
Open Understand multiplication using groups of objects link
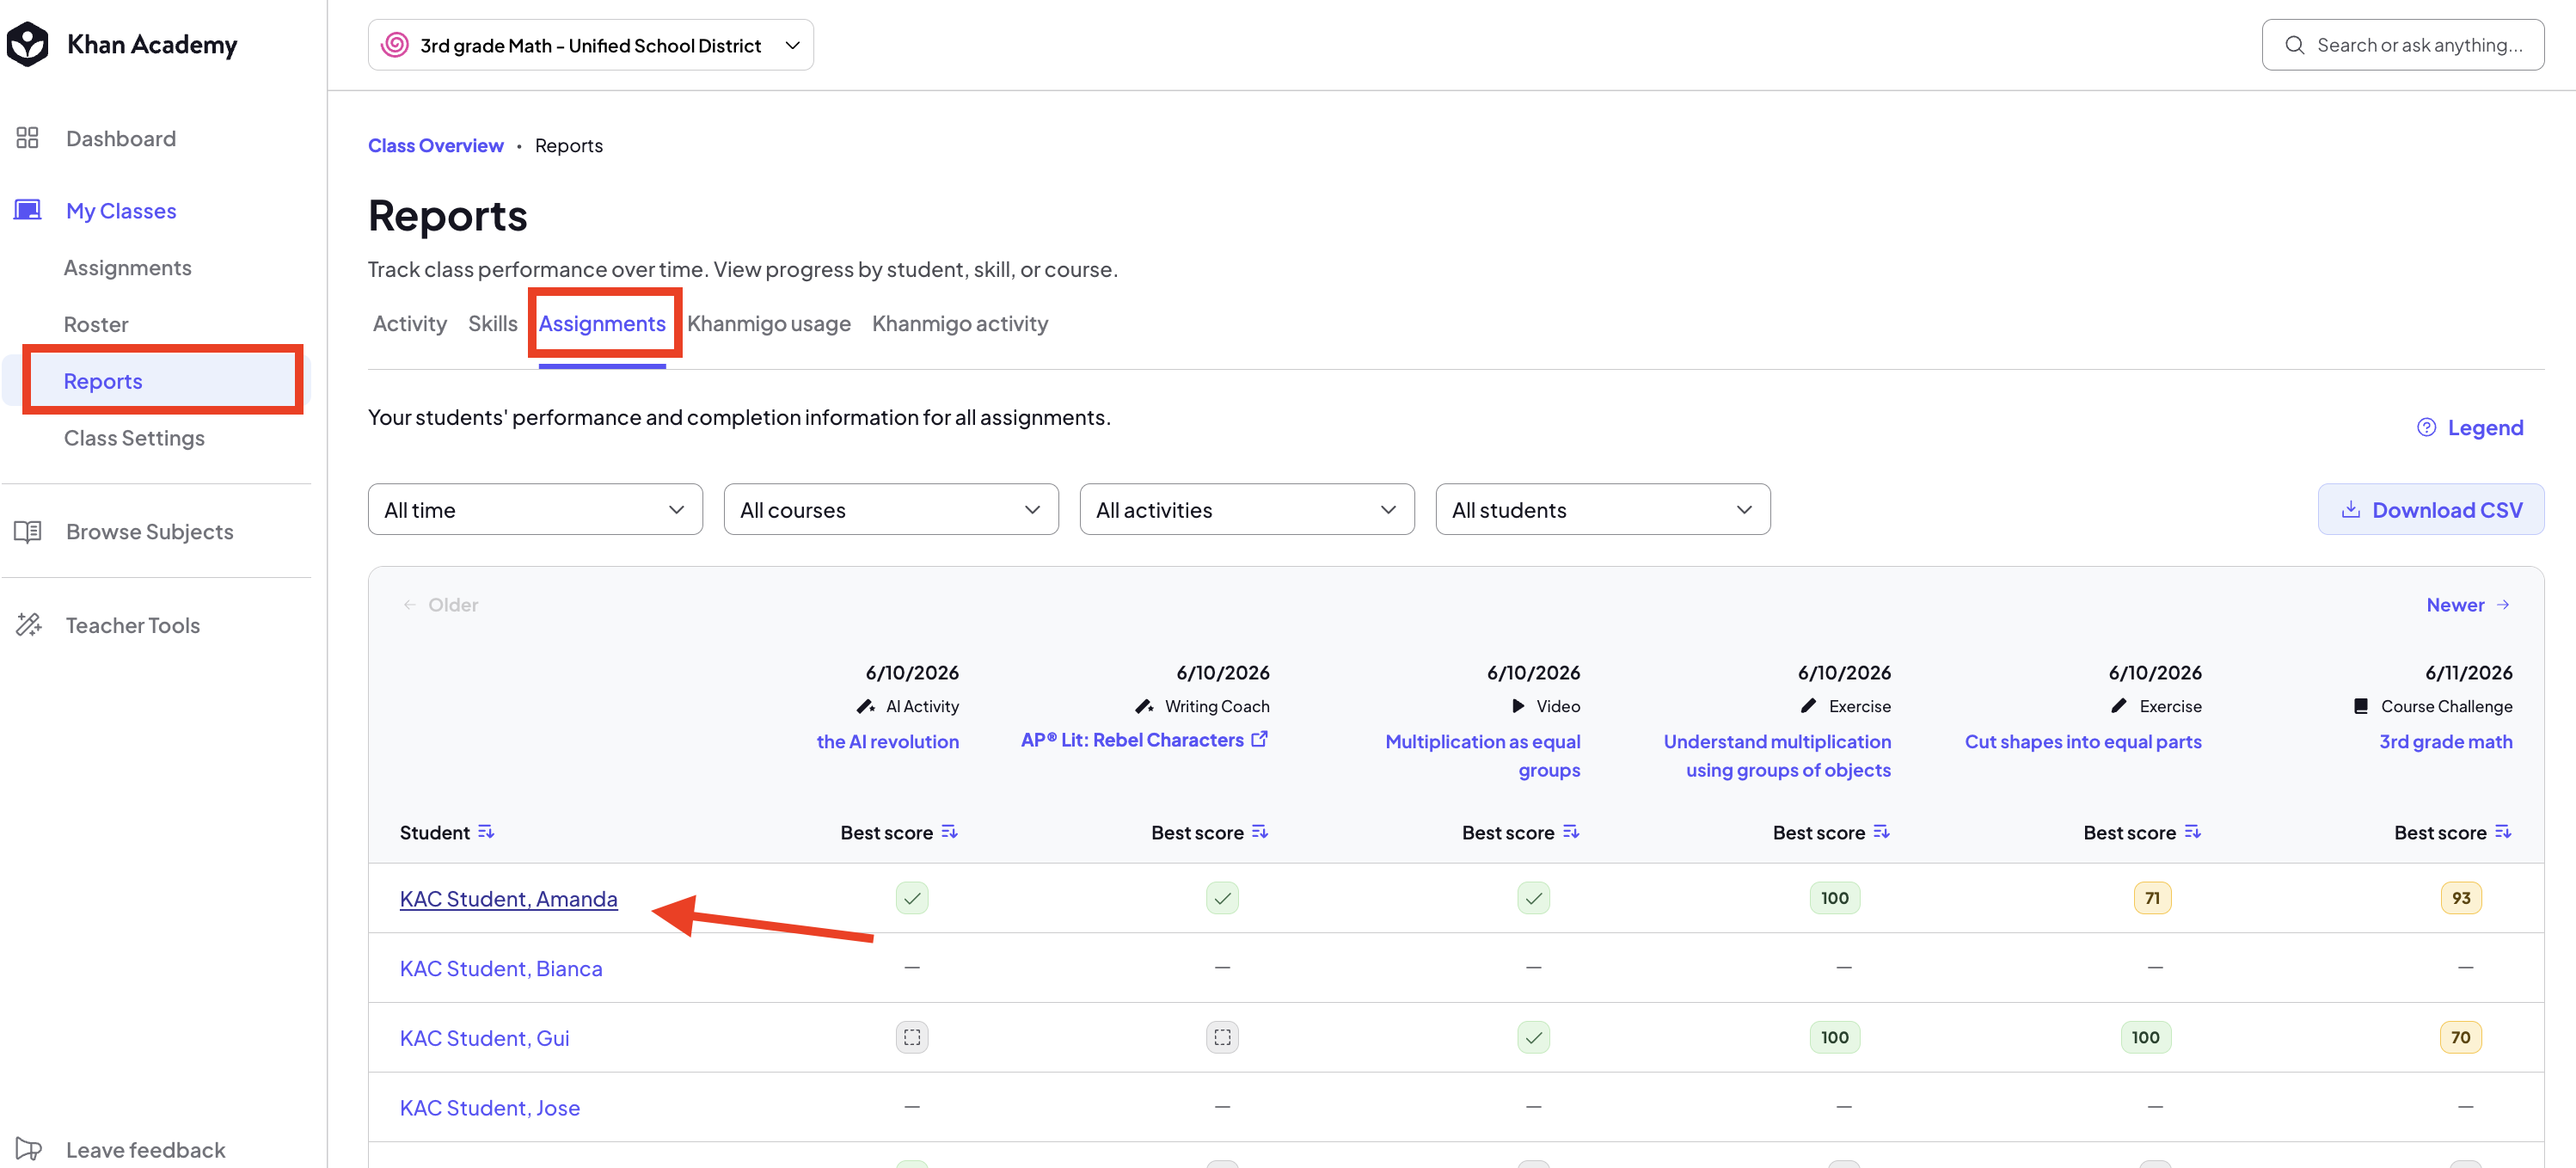(x=1777, y=756)
